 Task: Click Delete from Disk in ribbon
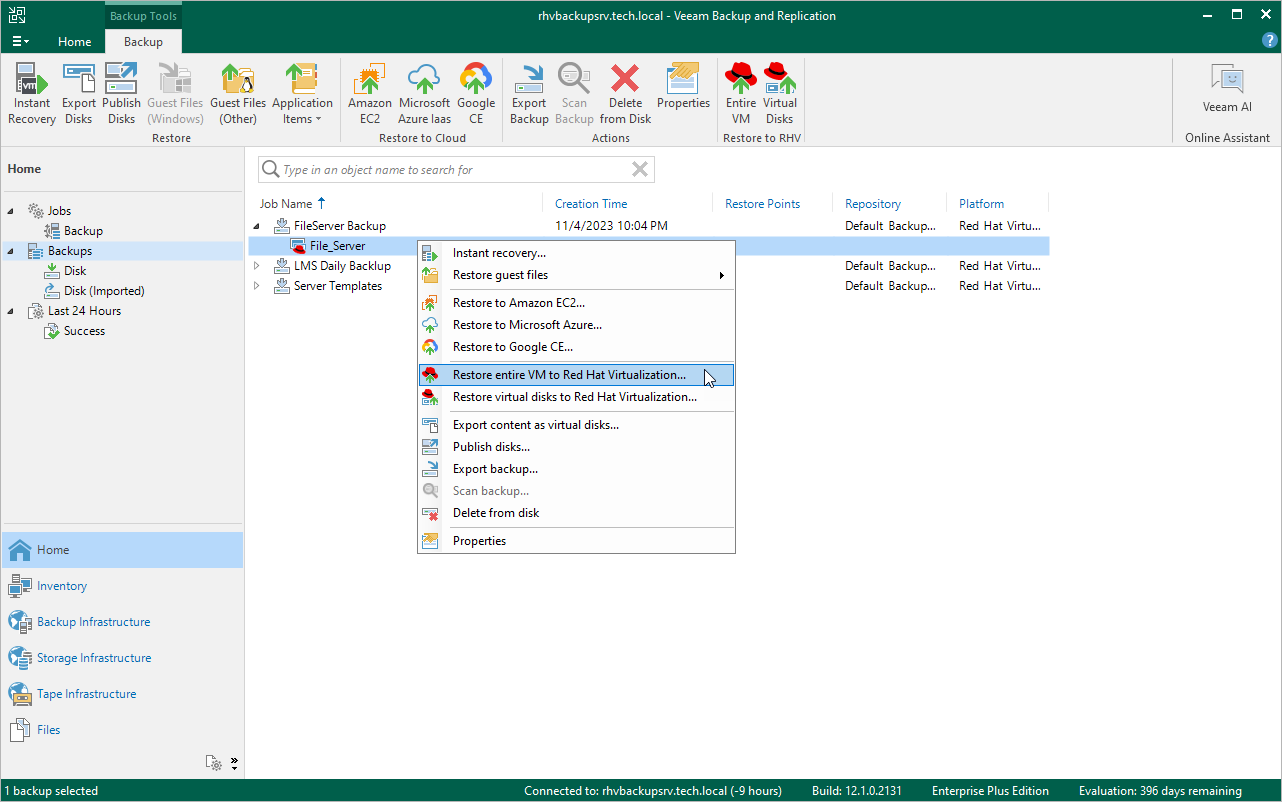(626, 93)
